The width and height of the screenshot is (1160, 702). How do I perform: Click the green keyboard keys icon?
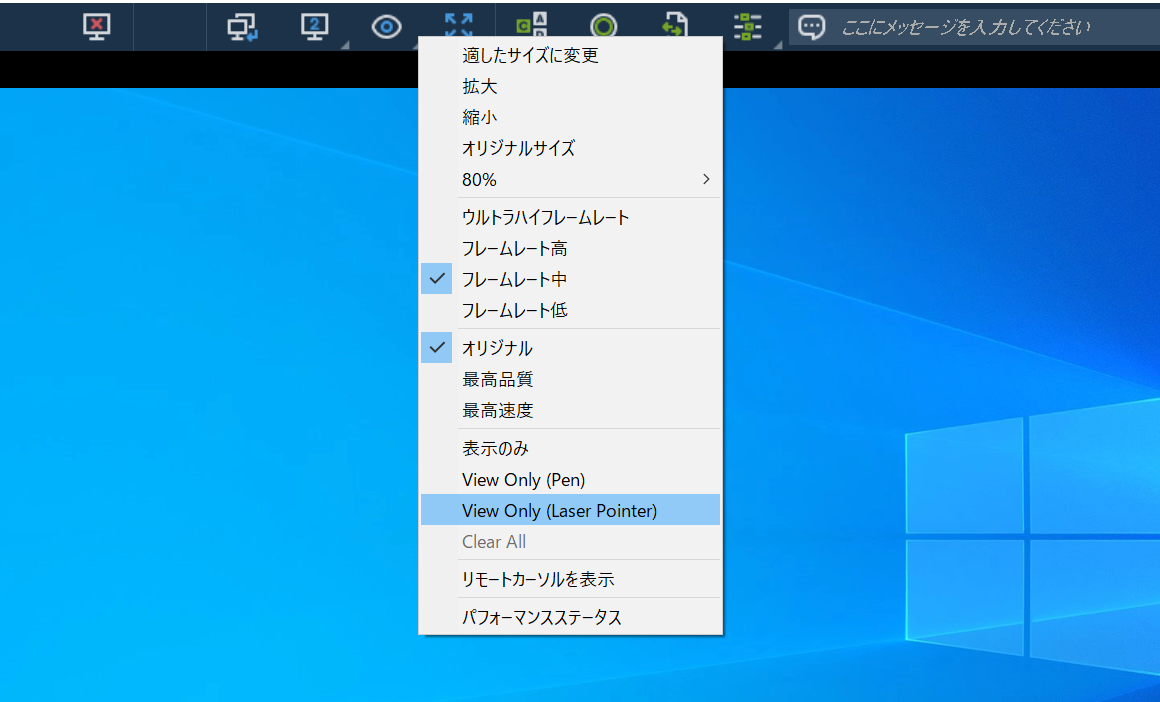(x=531, y=24)
